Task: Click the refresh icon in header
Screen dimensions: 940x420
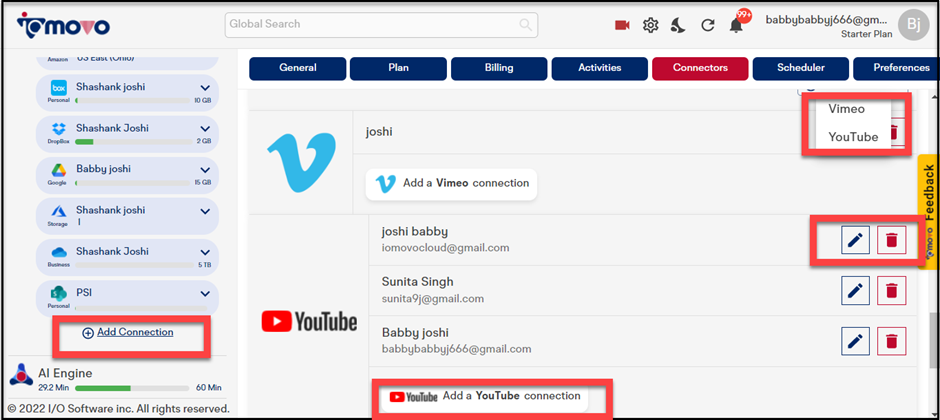Action: 708,25
